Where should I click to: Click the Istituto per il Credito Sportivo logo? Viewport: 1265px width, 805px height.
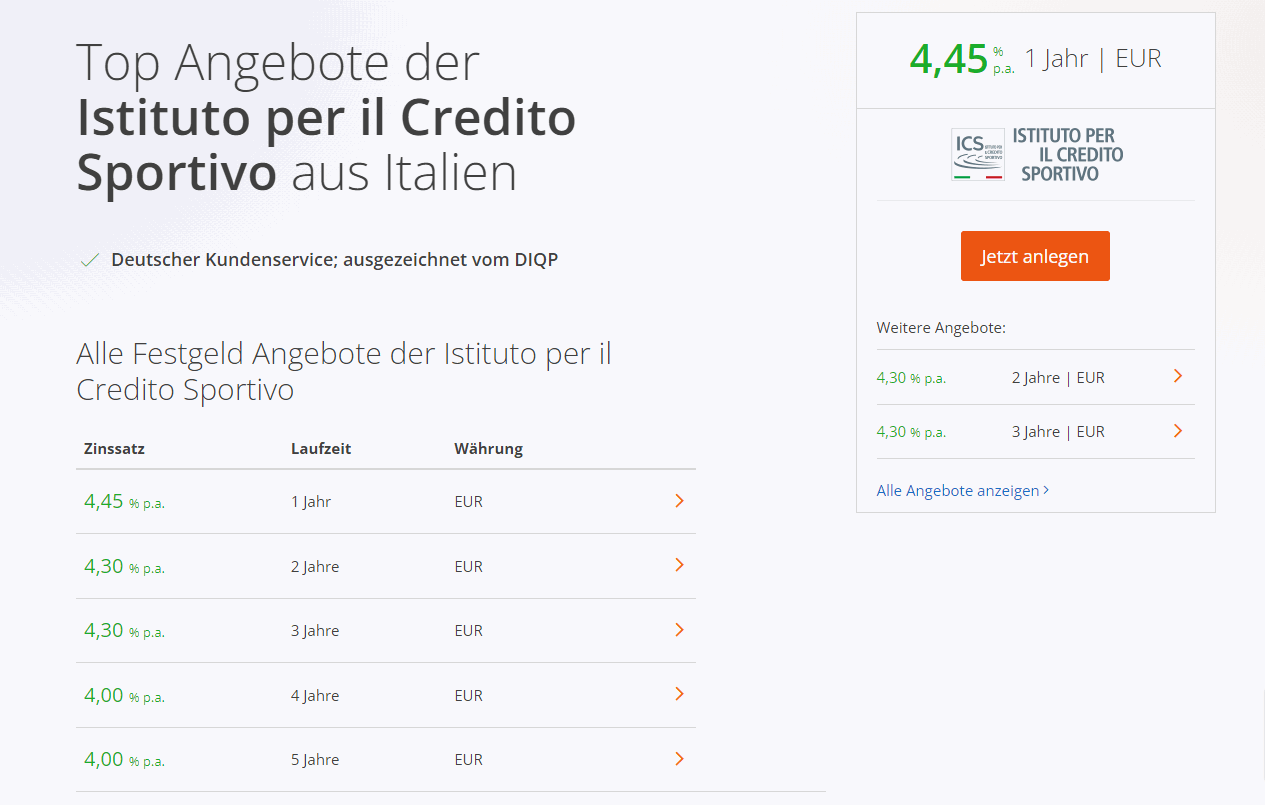pos(1037,154)
